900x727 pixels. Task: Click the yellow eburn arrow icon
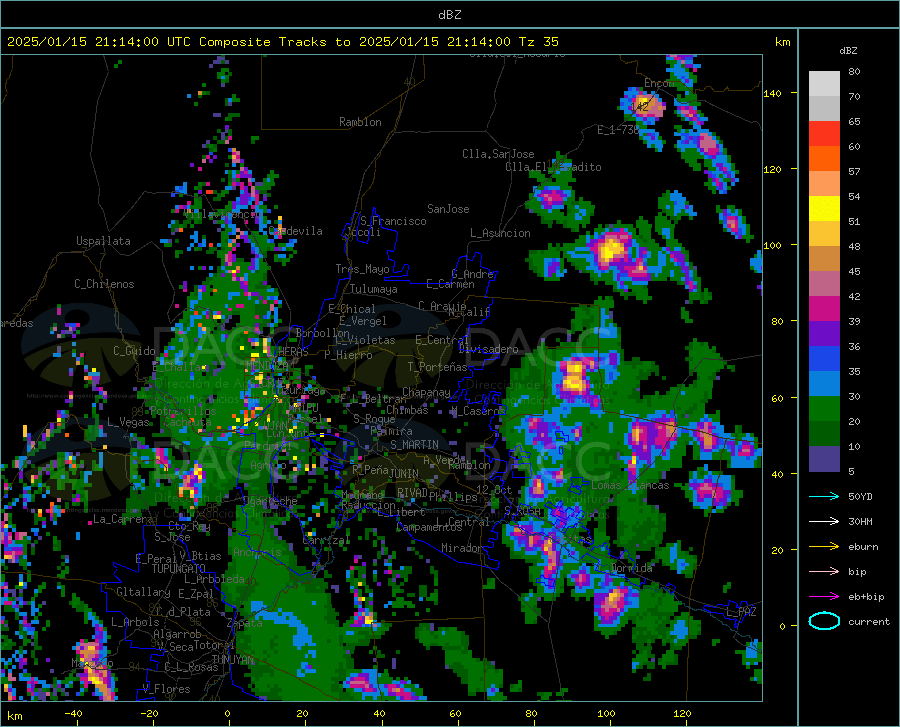click(x=824, y=547)
